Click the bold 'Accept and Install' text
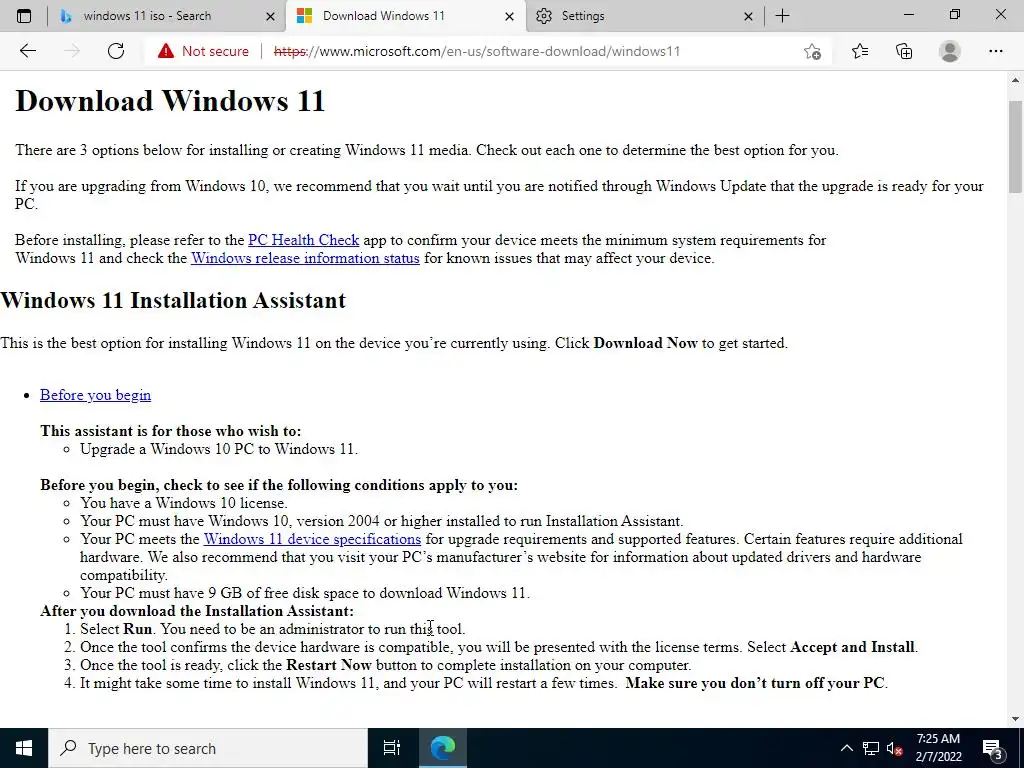The height and width of the screenshot is (768, 1024). (852, 647)
